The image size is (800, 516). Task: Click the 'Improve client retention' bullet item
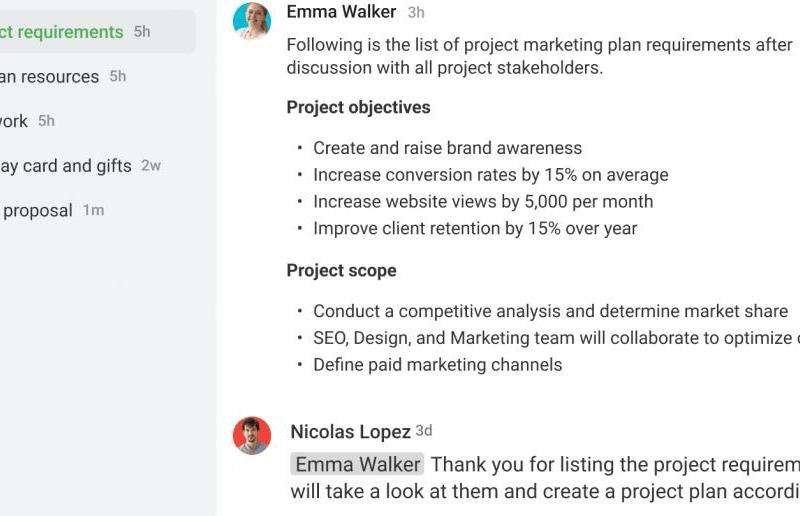[x=475, y=228]
